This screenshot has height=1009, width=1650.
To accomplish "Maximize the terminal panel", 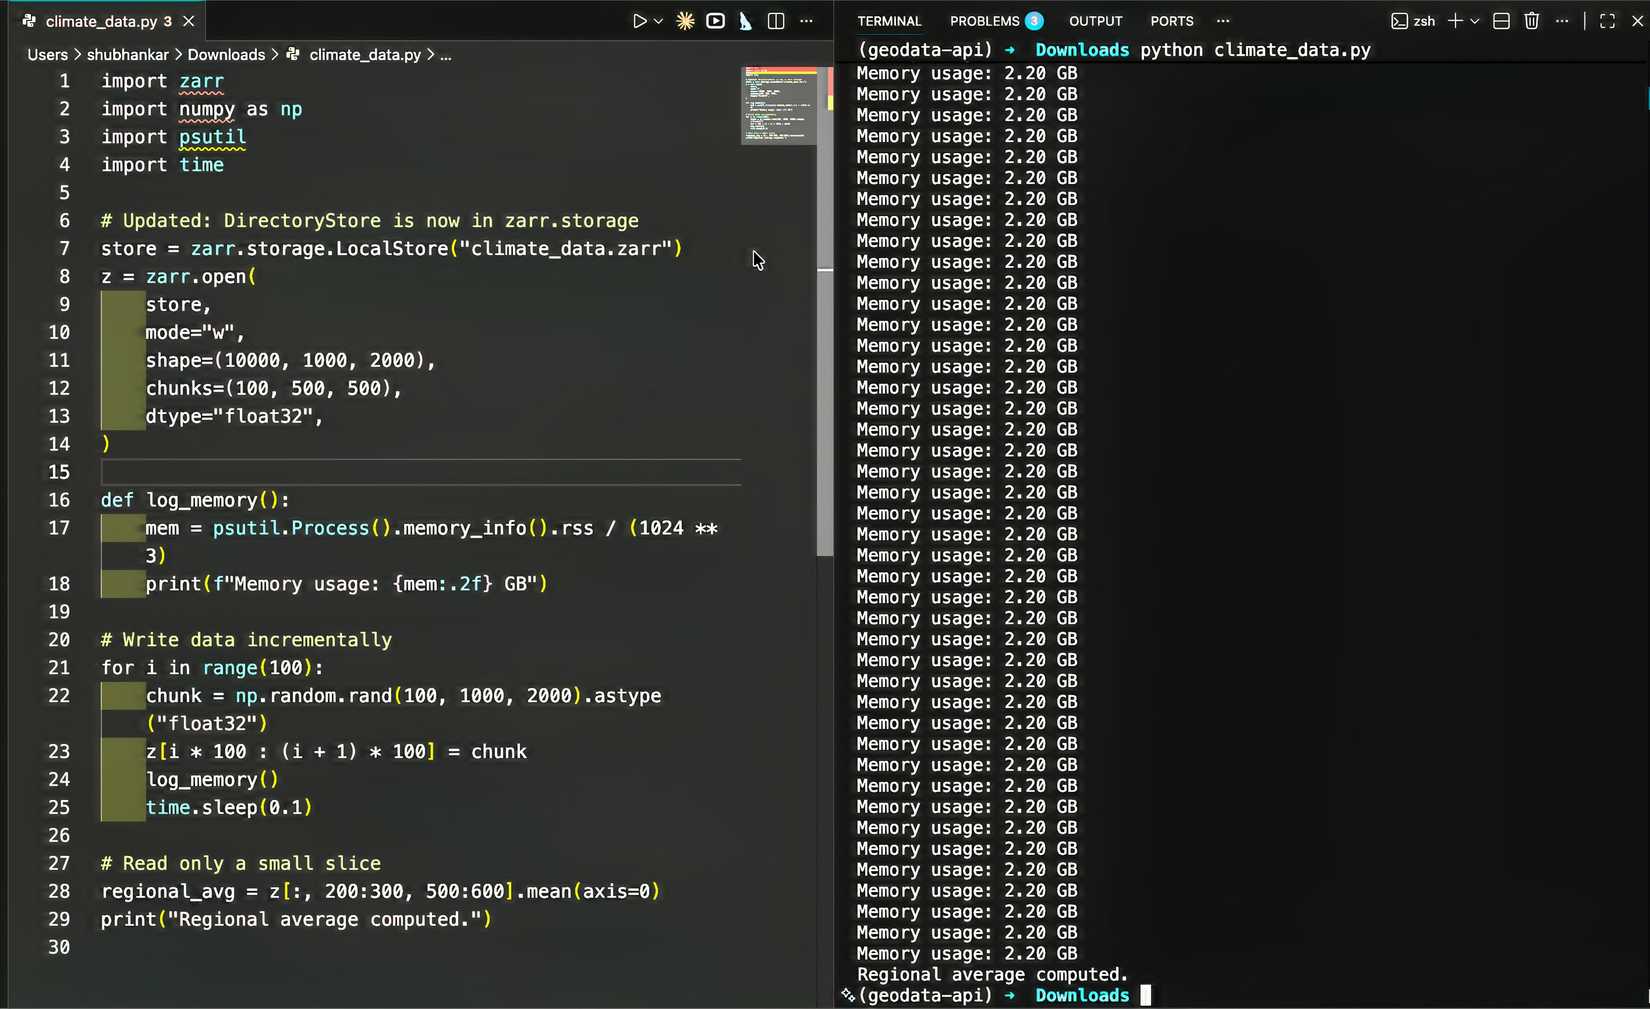I will tap(1605, 20).
